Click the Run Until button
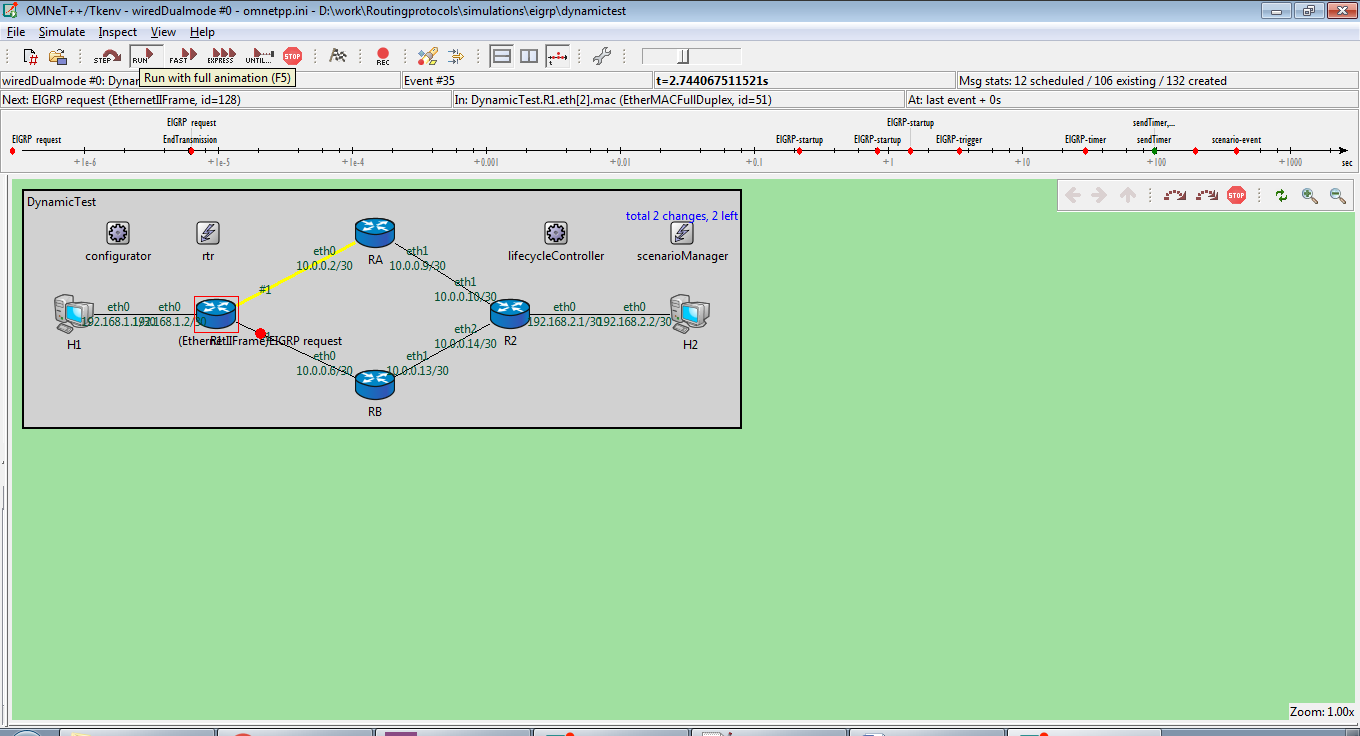 point(259,56)
